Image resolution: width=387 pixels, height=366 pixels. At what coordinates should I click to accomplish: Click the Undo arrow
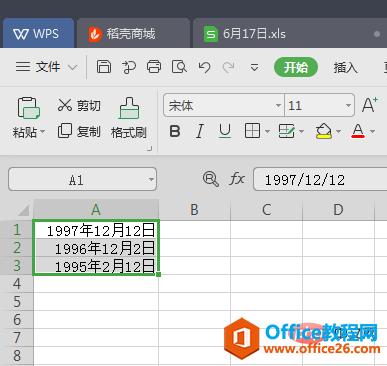[204, 67]
